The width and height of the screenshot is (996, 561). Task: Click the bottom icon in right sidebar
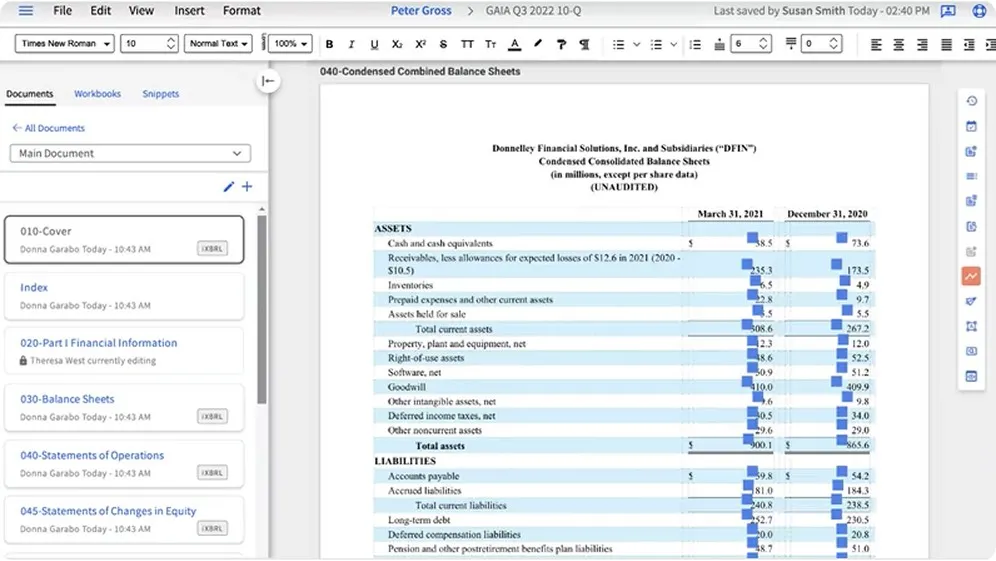971,376
